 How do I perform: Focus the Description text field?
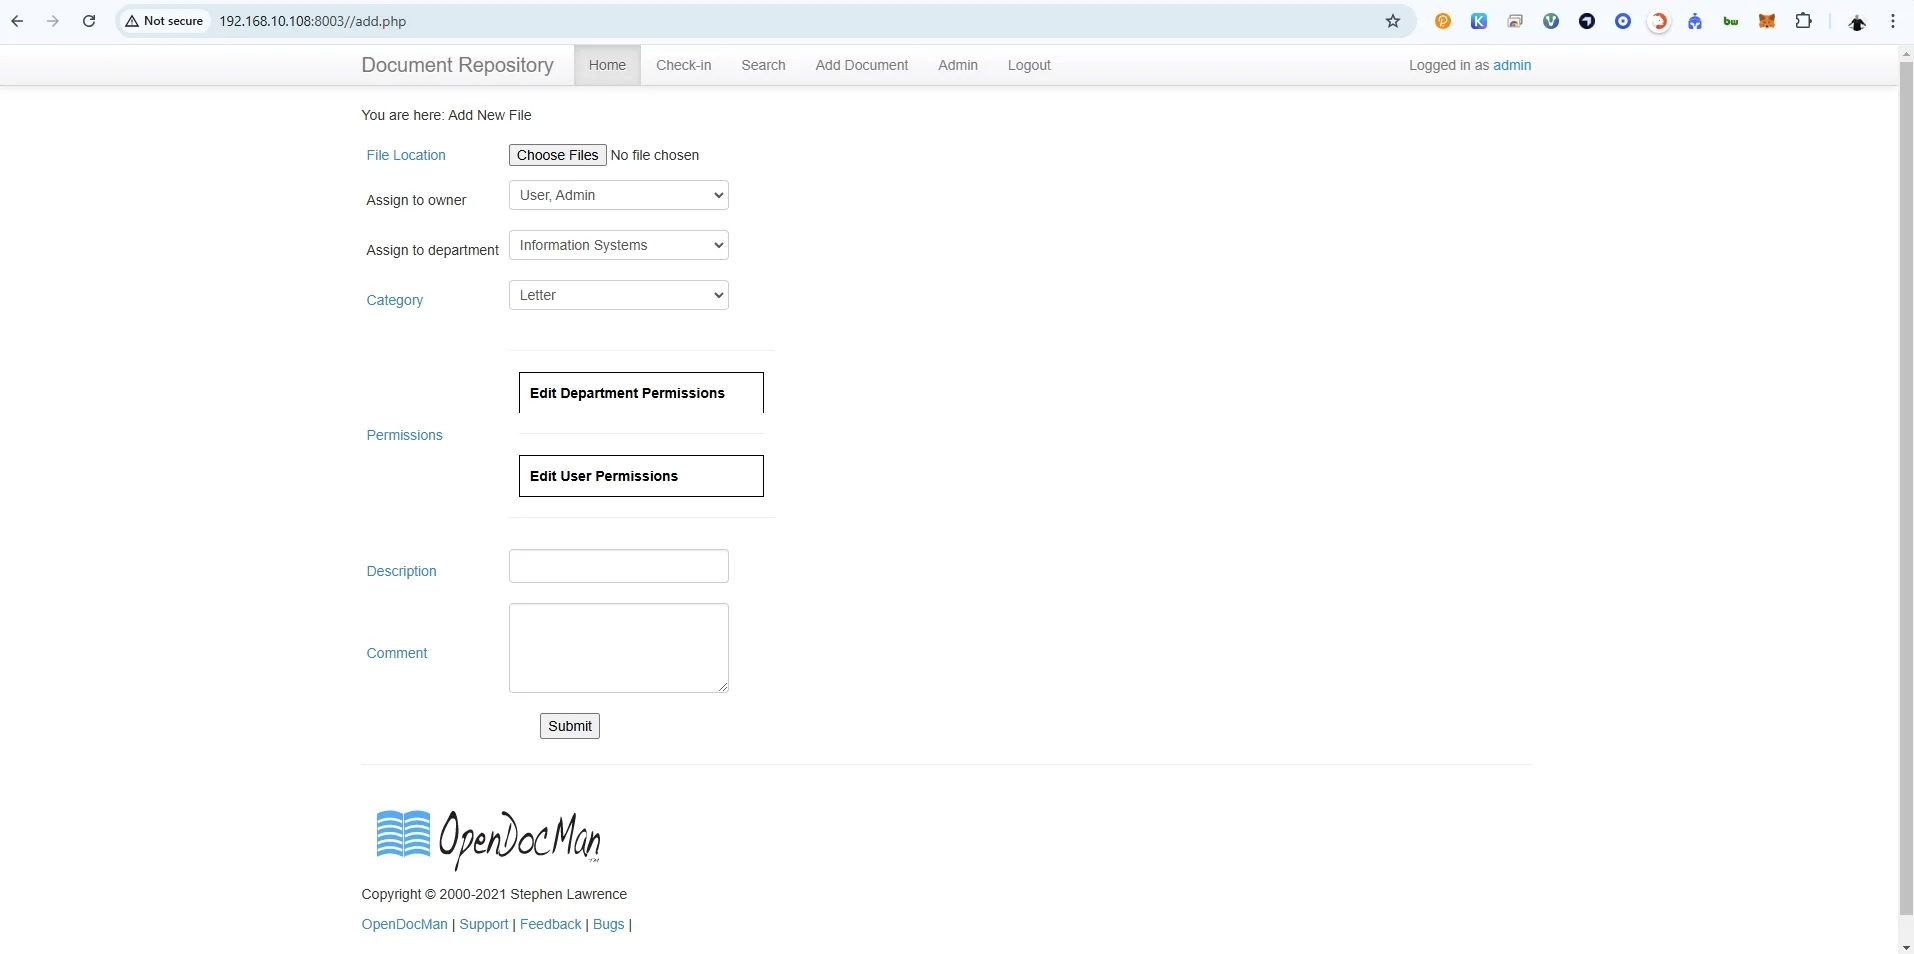[619, 566]
